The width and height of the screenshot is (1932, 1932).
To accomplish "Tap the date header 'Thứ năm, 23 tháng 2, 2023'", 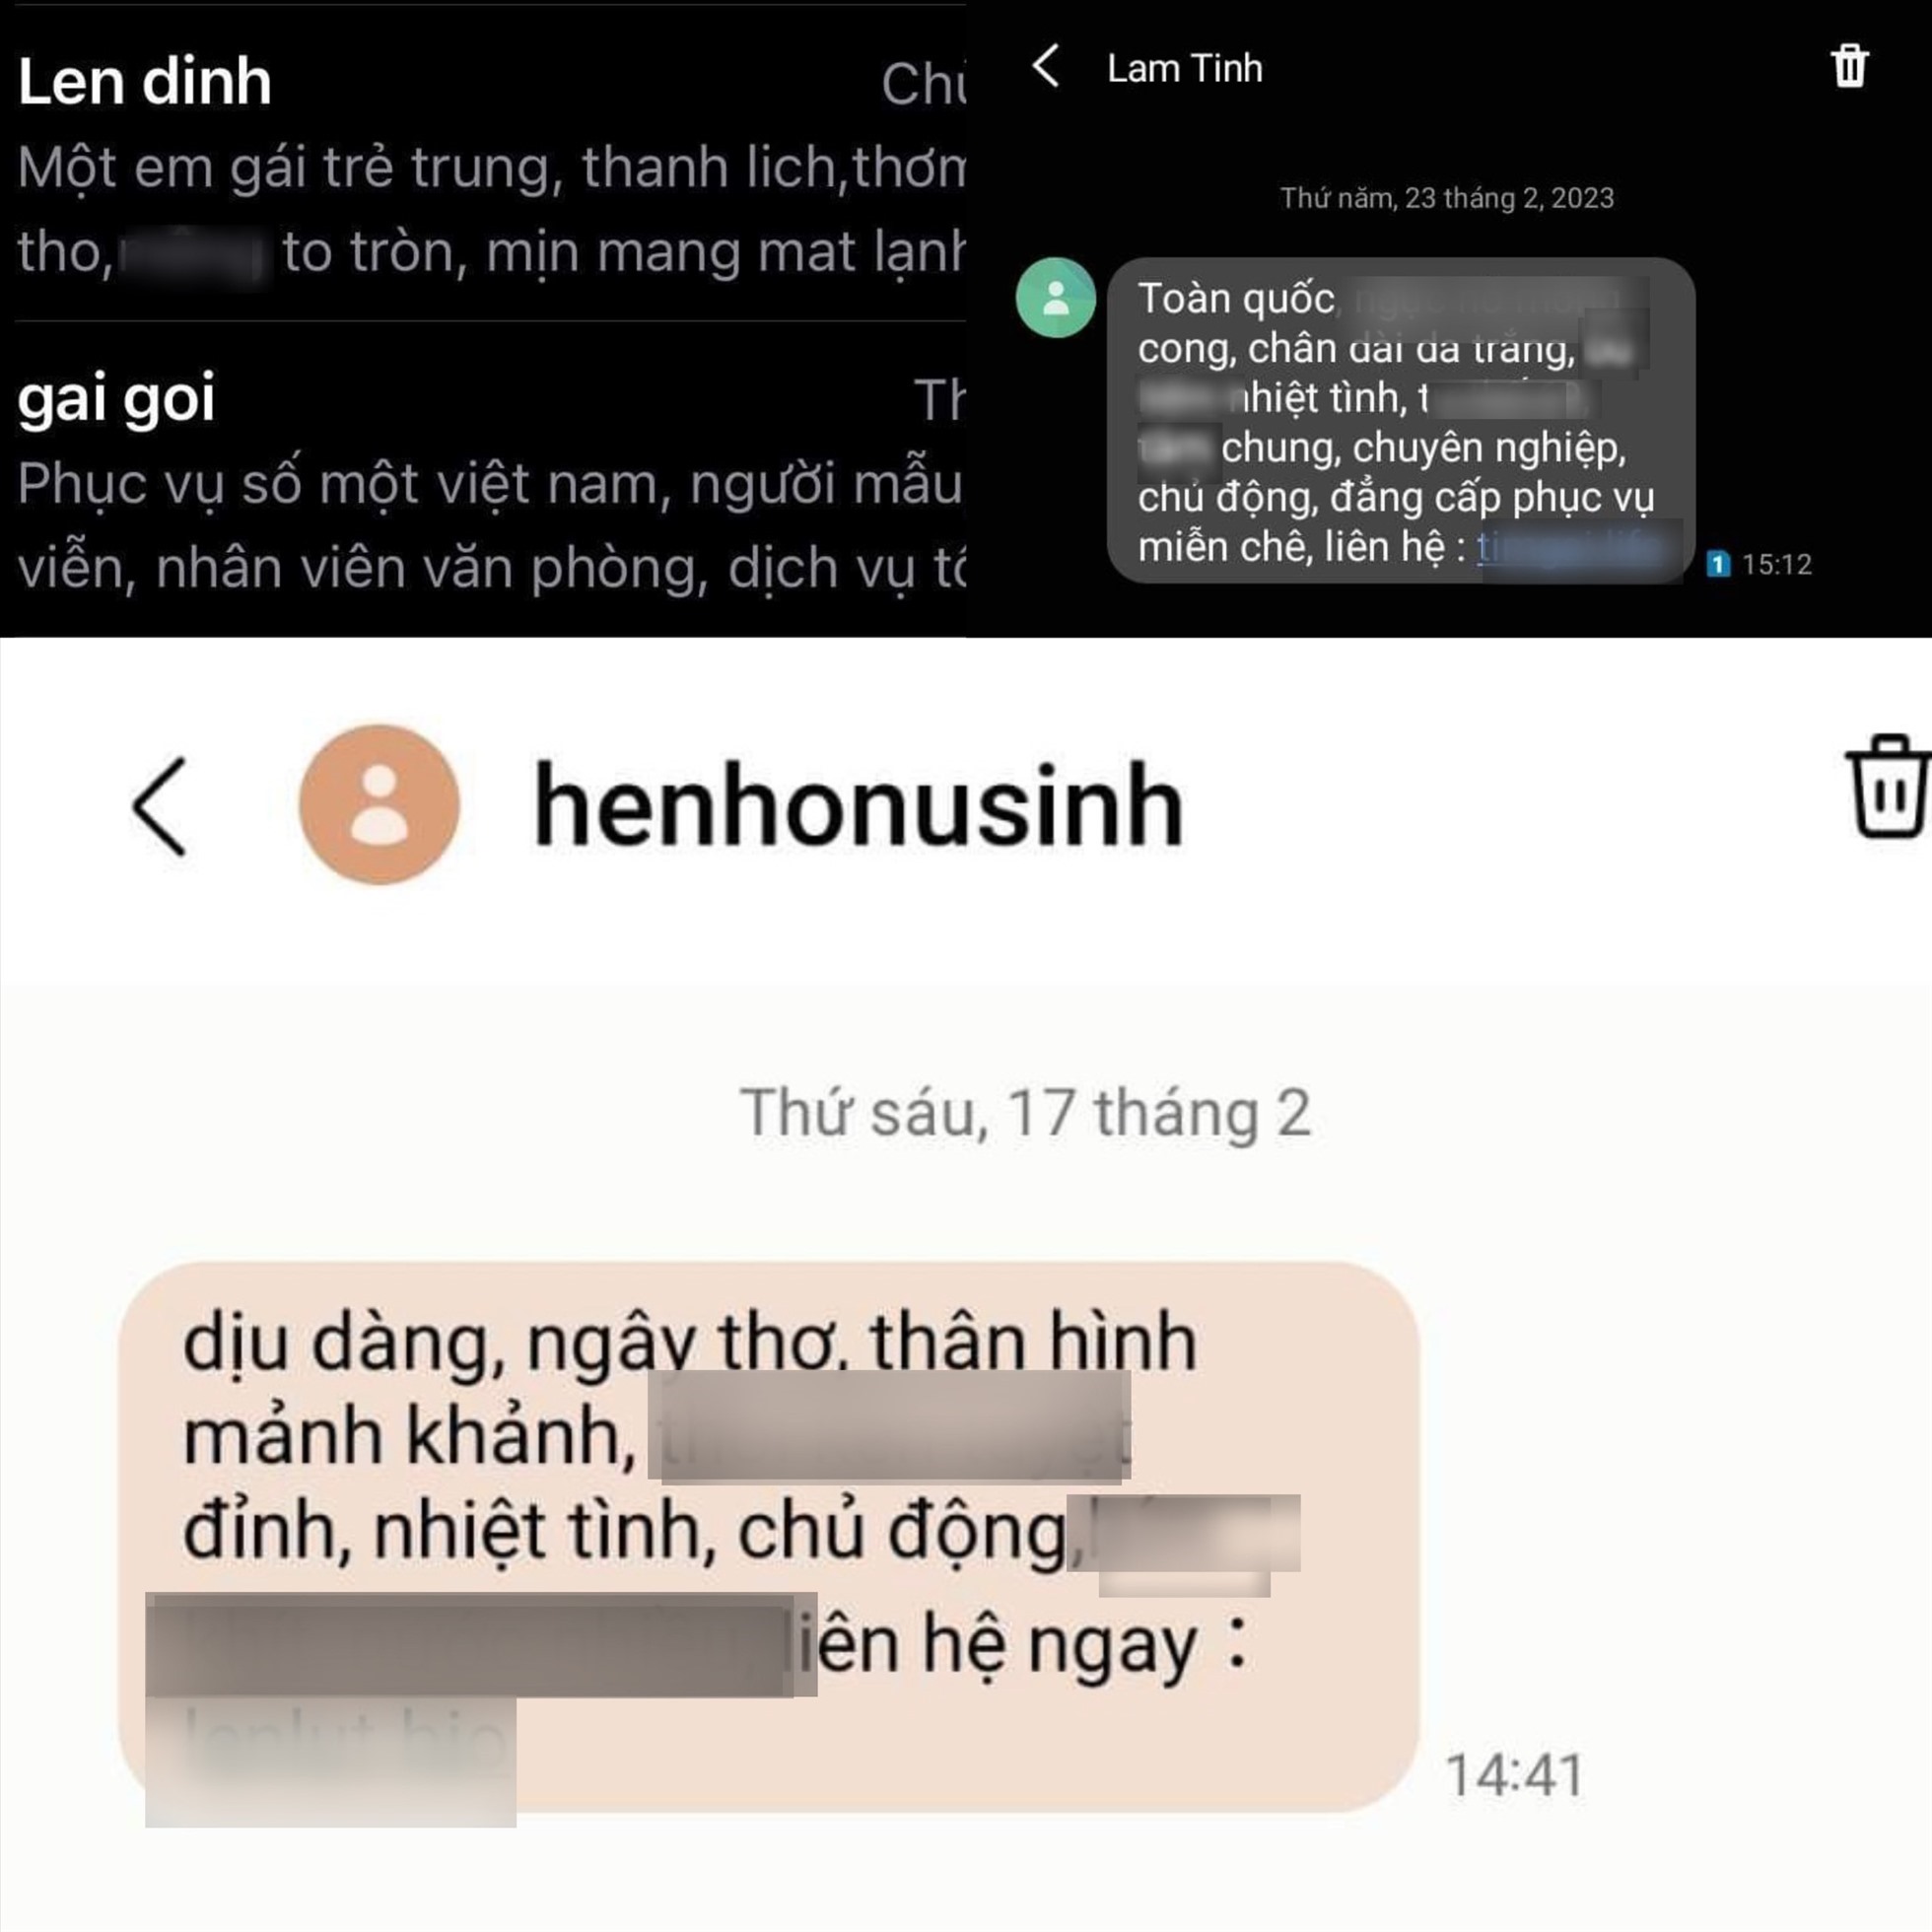I will pos(1447,198).
